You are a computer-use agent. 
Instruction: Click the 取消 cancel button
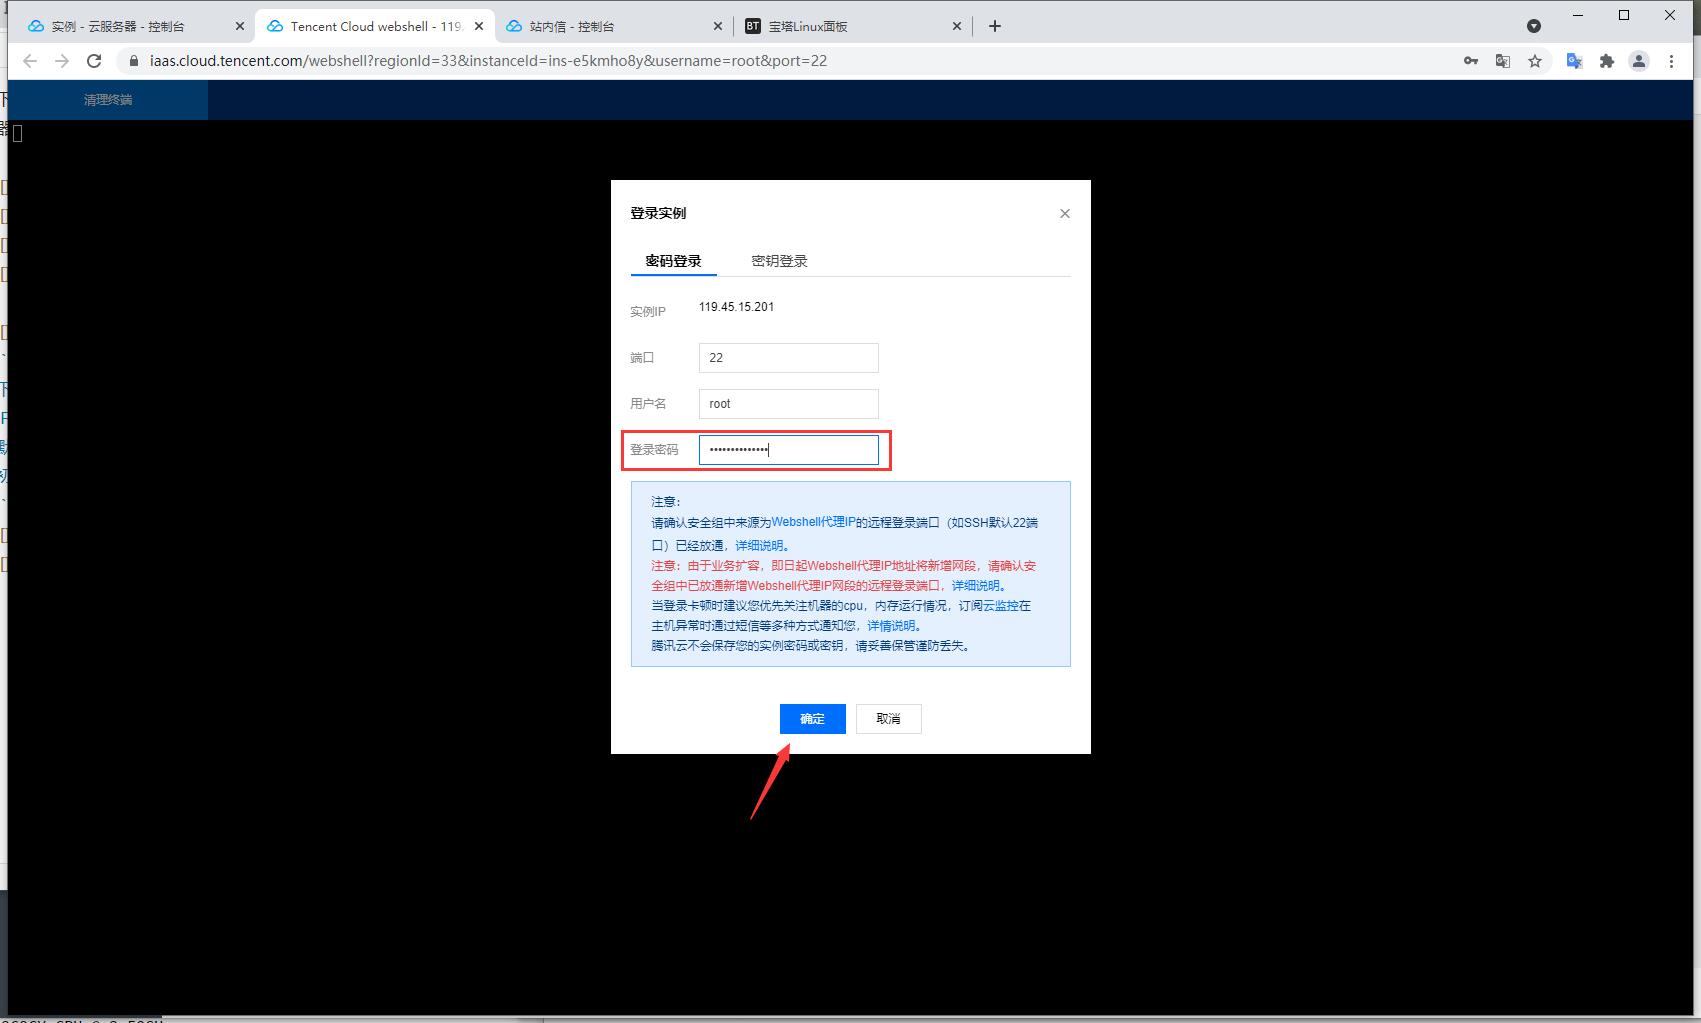coord(888,718)
